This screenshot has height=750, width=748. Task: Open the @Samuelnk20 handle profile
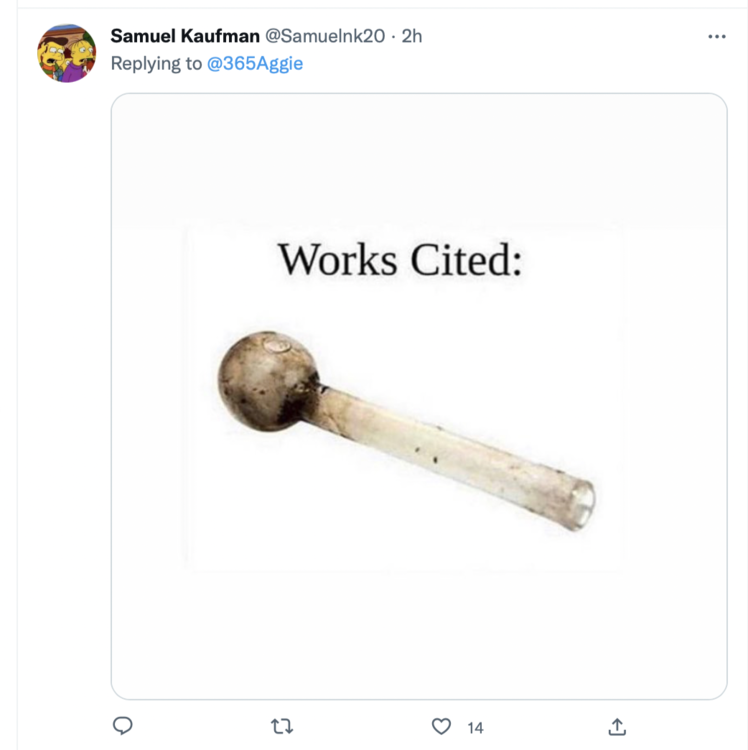[x=324, y=36]
